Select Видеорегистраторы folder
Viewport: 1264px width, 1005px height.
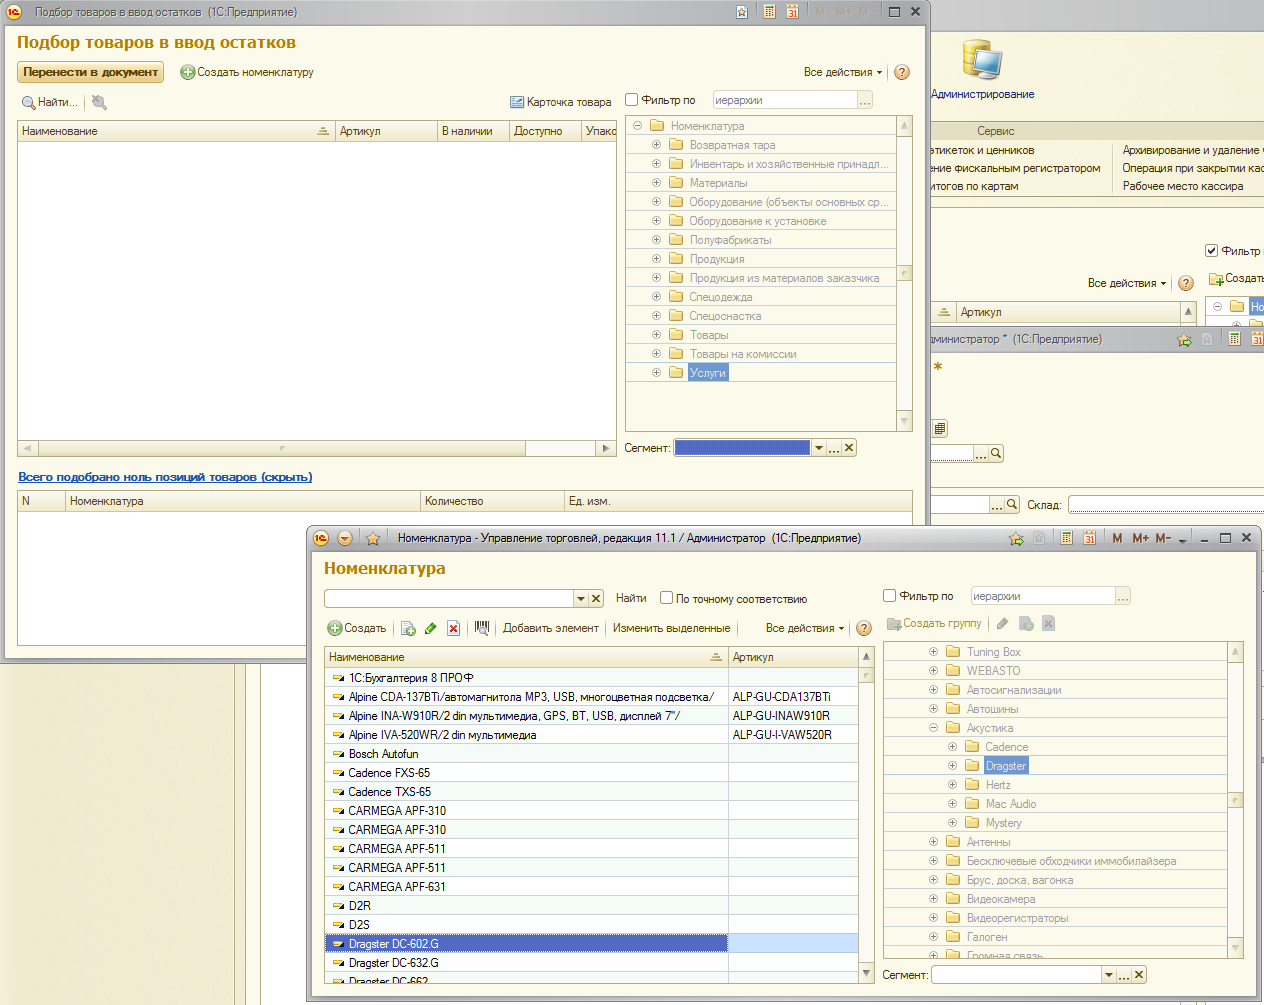(x=1017, y=918)
